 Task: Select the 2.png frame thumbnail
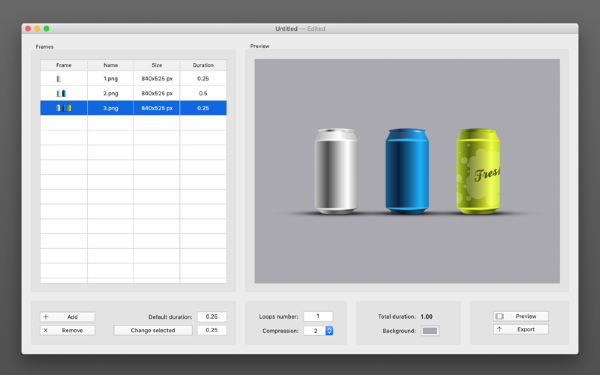coord(61,93)
